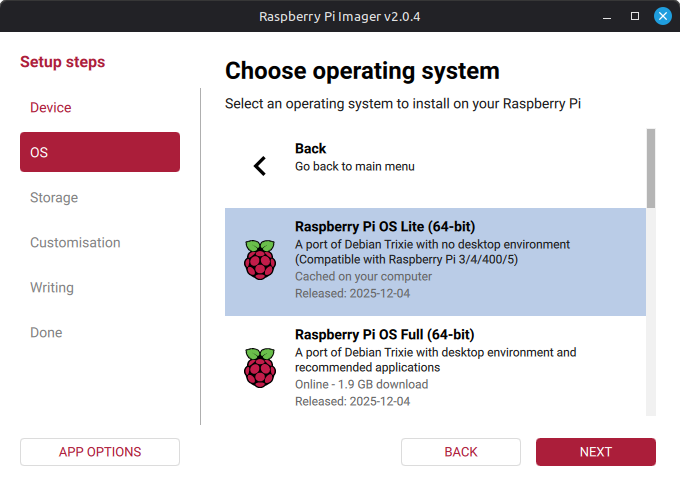Maximize the Imager window

coord(634,16)
